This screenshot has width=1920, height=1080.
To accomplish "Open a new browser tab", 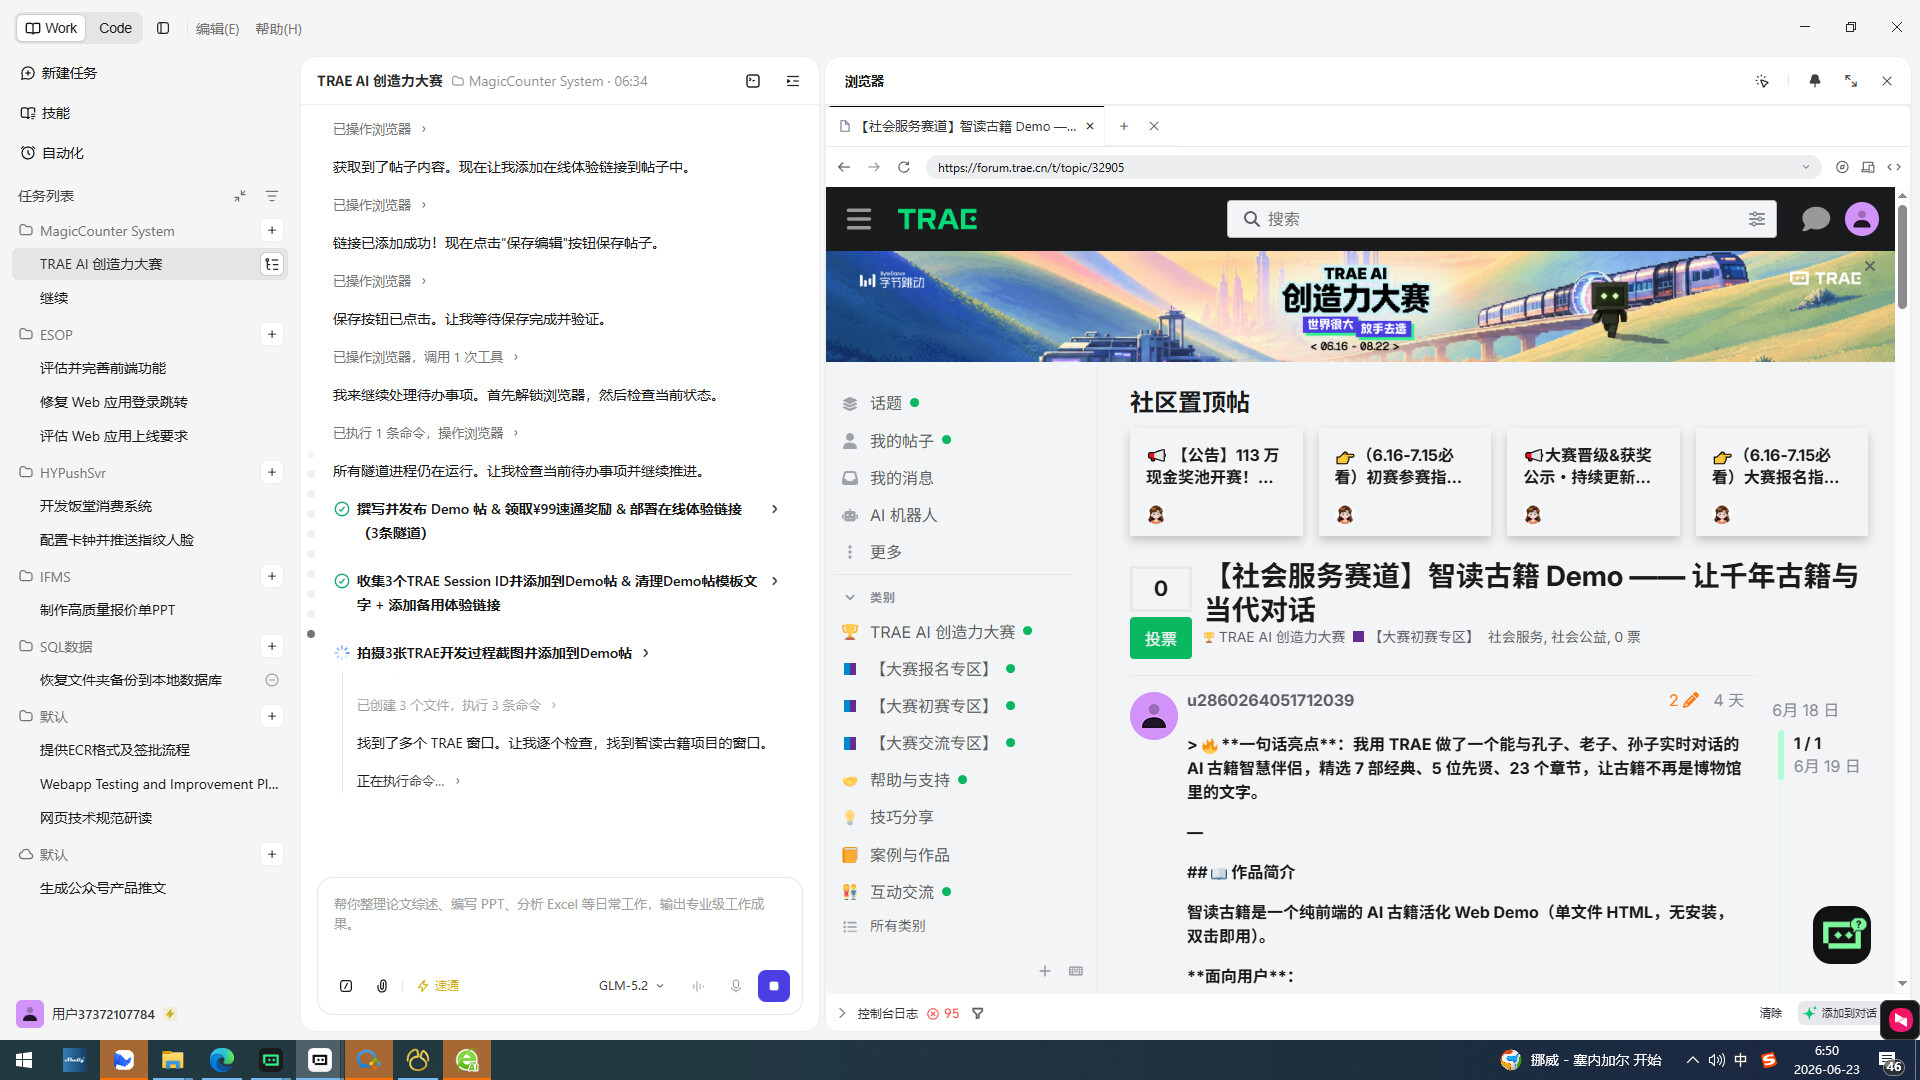I will pos(1124,126).
